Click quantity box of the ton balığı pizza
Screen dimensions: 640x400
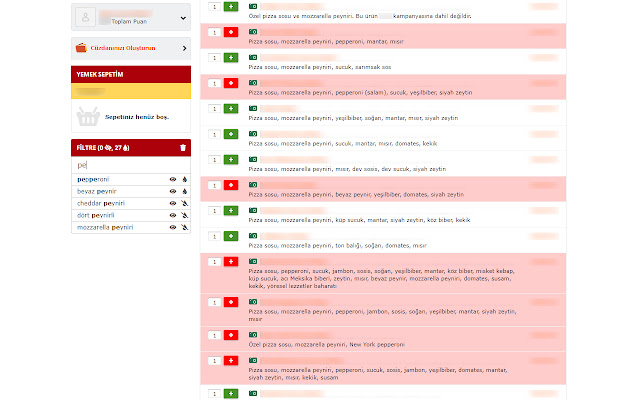[214, 236]
